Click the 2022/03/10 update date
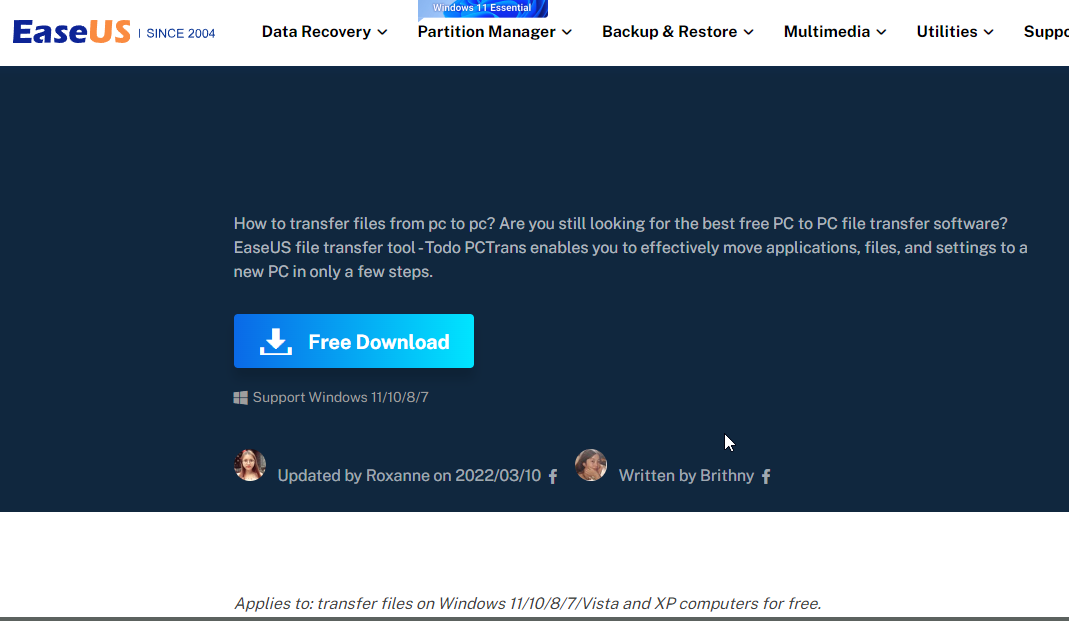Image resolution: width=1069 pixels, height=621 pixels. [498, 476]
